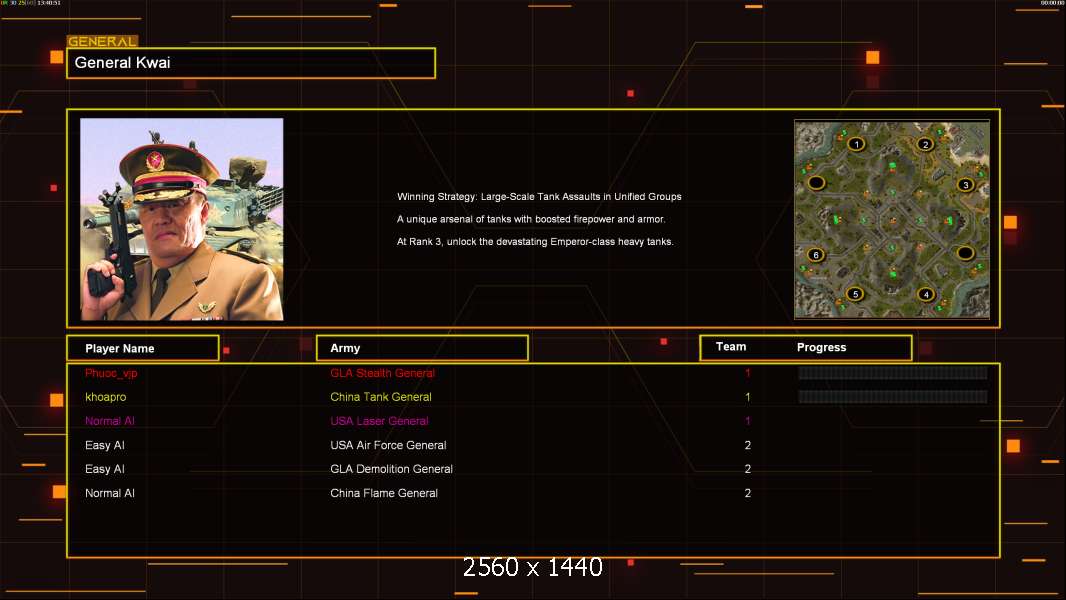Select start position 6 on the map

click(x=816, y=255)
